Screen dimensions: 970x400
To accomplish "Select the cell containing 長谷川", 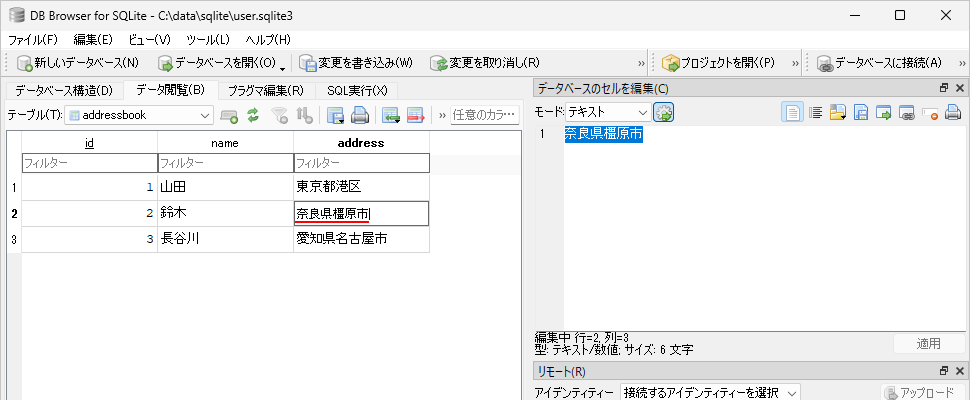I will 225,239.
